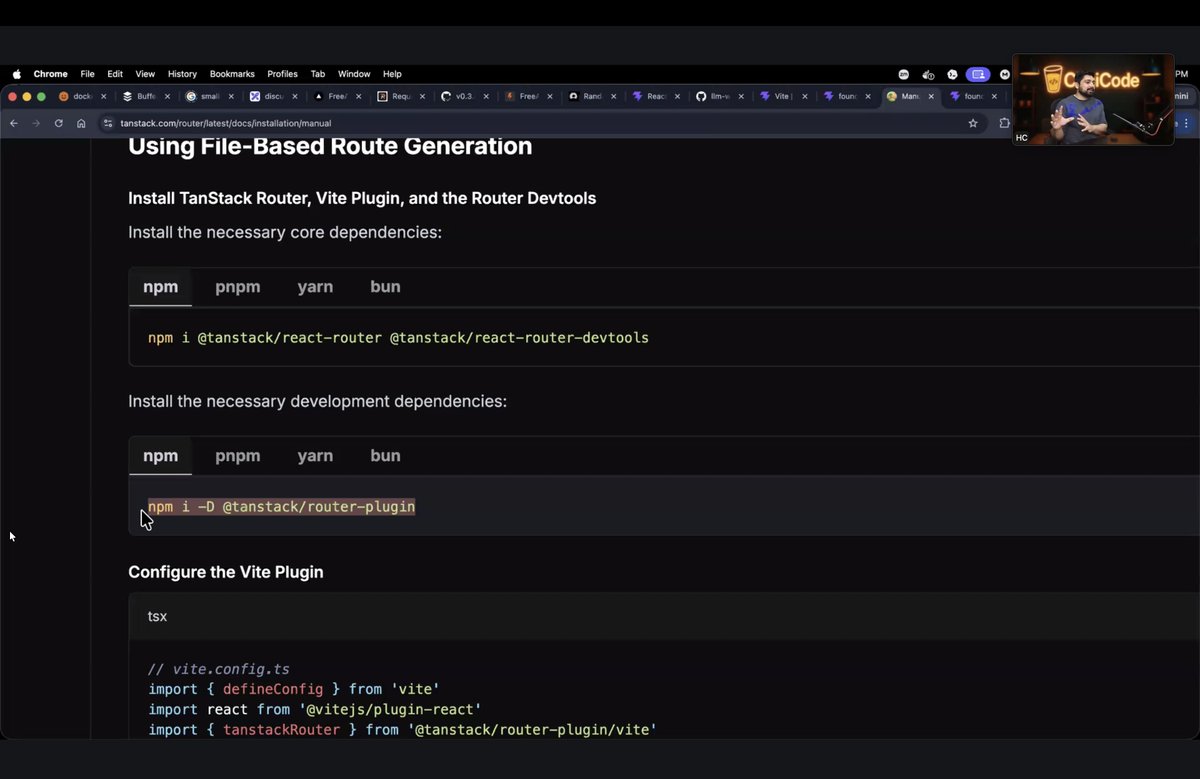Bookmark this page with the star icon
The image size is (1200, 779).
pyautogui.click(x=973, y=123)
